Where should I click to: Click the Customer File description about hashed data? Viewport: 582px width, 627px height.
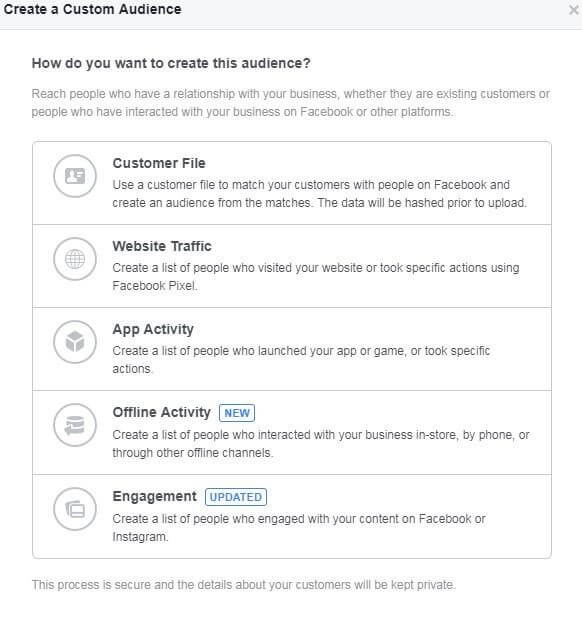click(x=319, y=194)
